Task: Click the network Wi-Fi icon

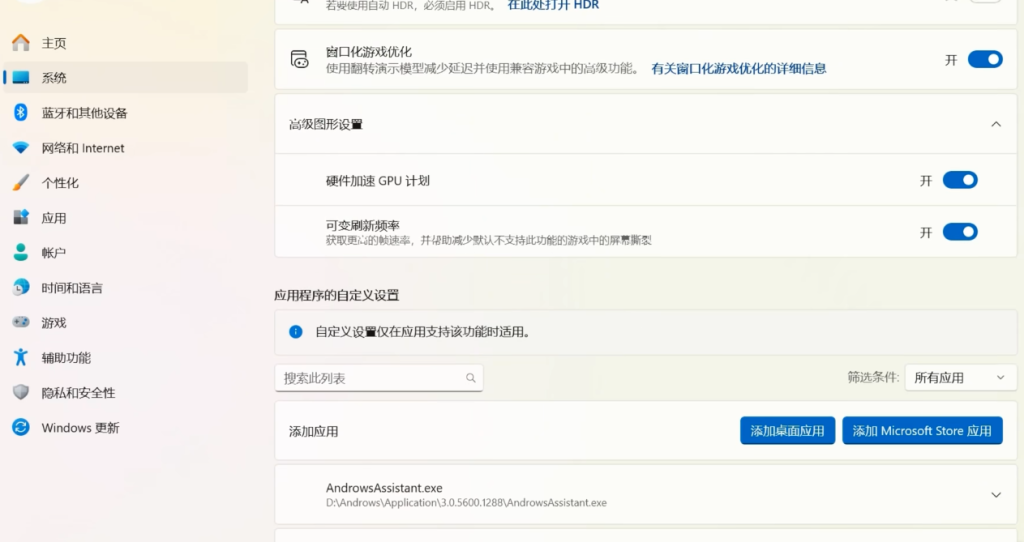Action: point(20,148)
